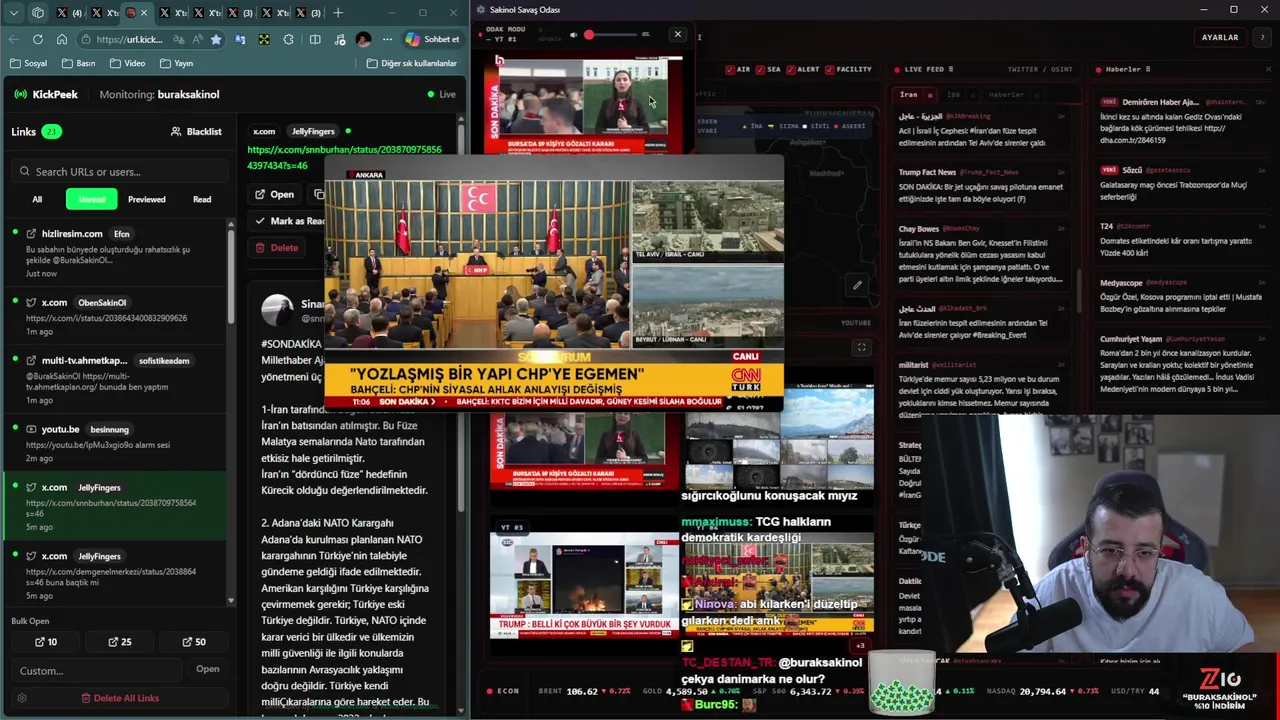Add page to favorites star
Screen dimensions: 1280x720
[x=215, y=39]
